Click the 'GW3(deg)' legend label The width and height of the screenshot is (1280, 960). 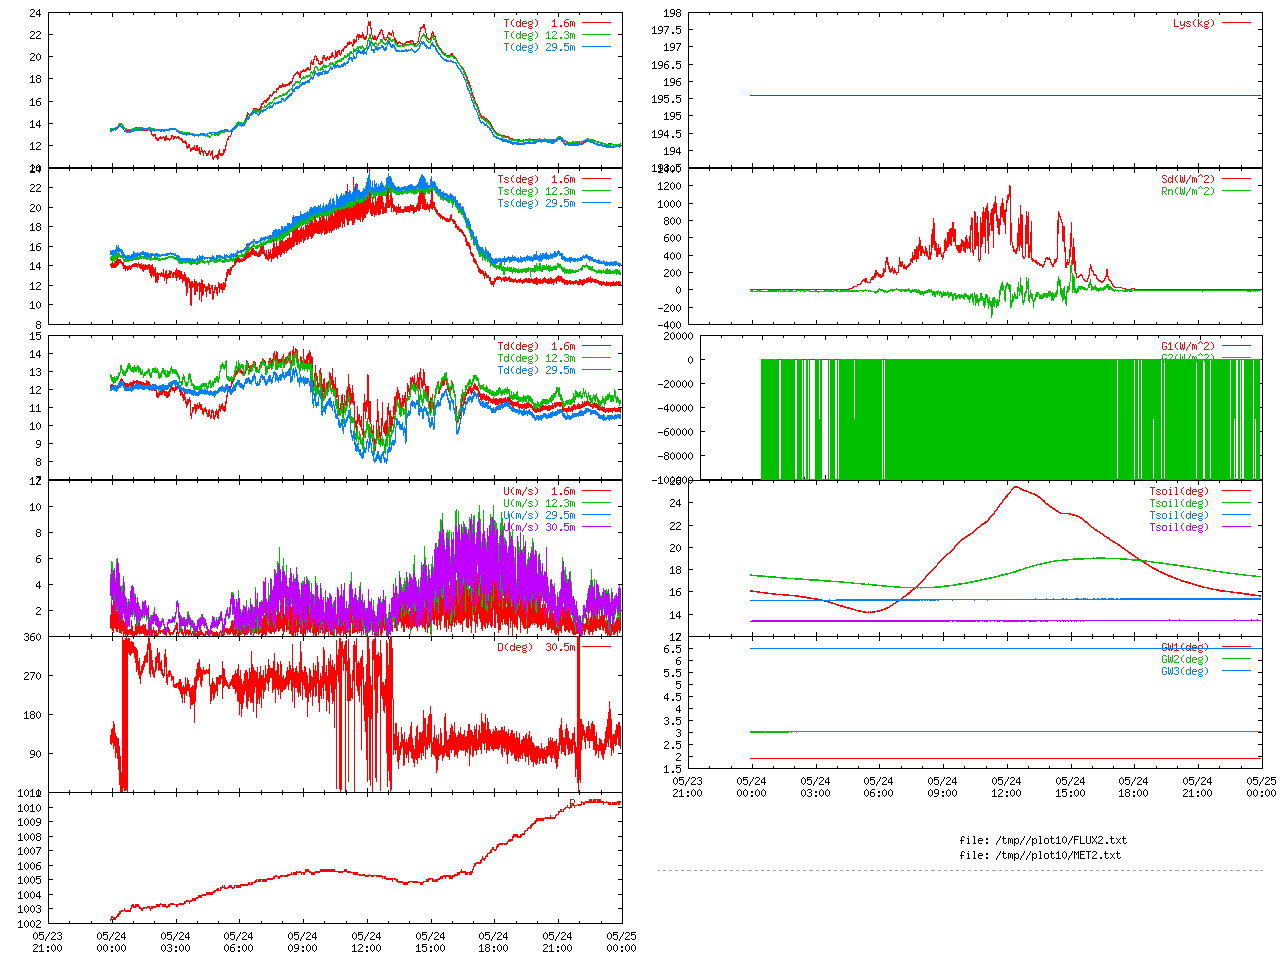[x=1185, y=671]
